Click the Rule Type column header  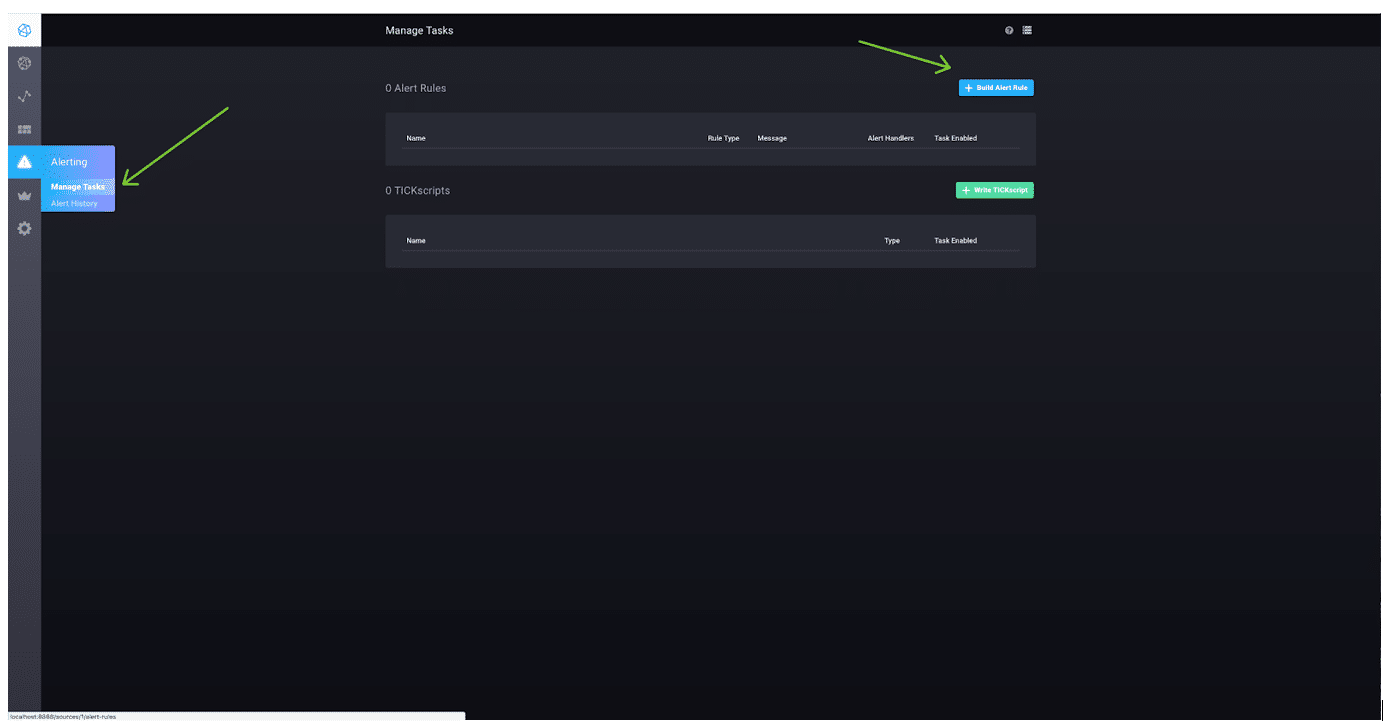point(723,138)
